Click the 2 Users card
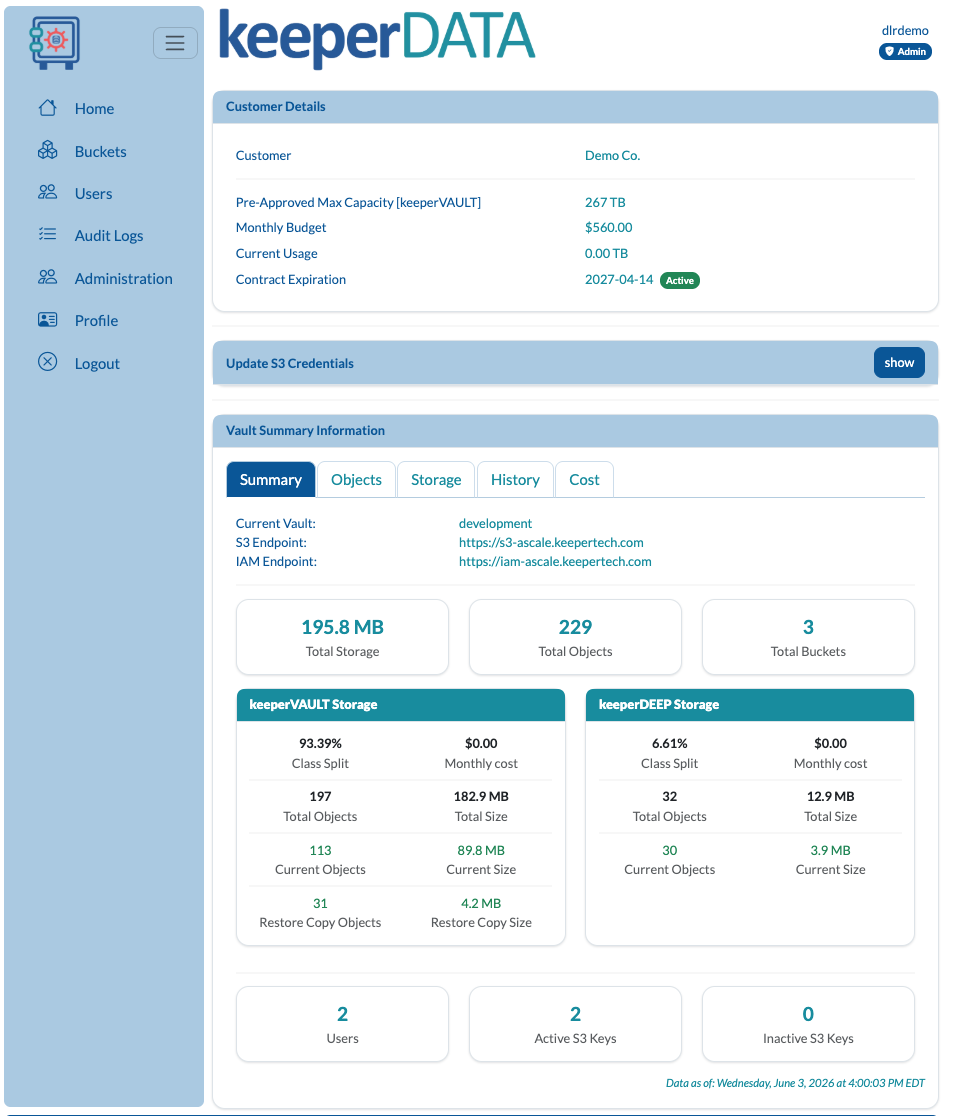The height and width of the screenshot is (1116, 953). 342,1024
